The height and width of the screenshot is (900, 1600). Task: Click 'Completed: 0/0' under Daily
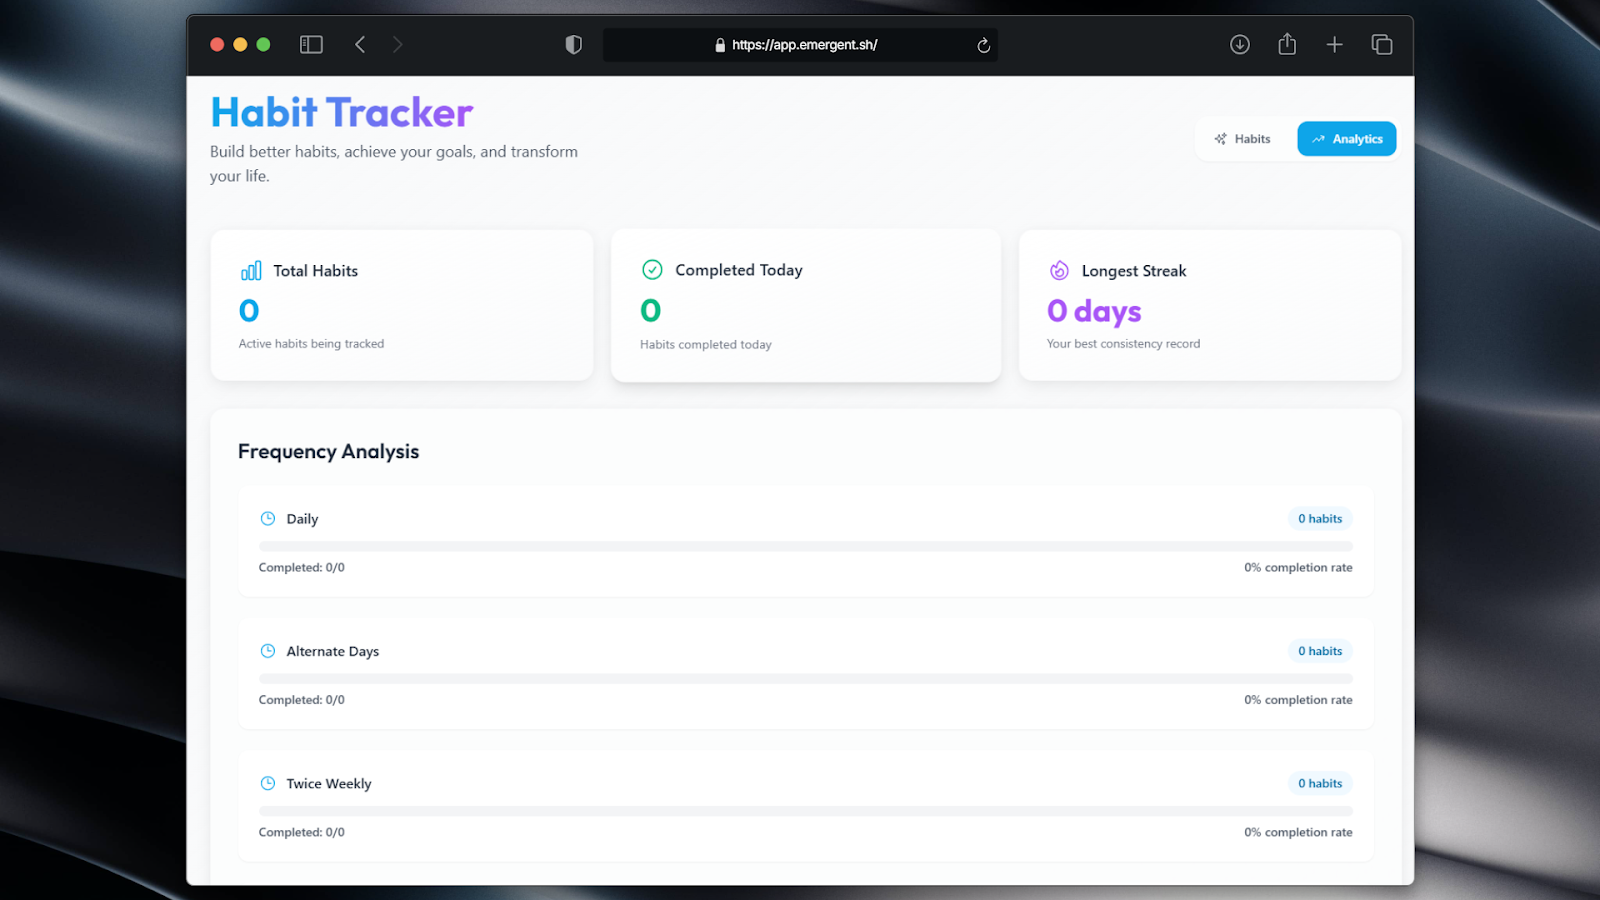click(x=302, y=568)
